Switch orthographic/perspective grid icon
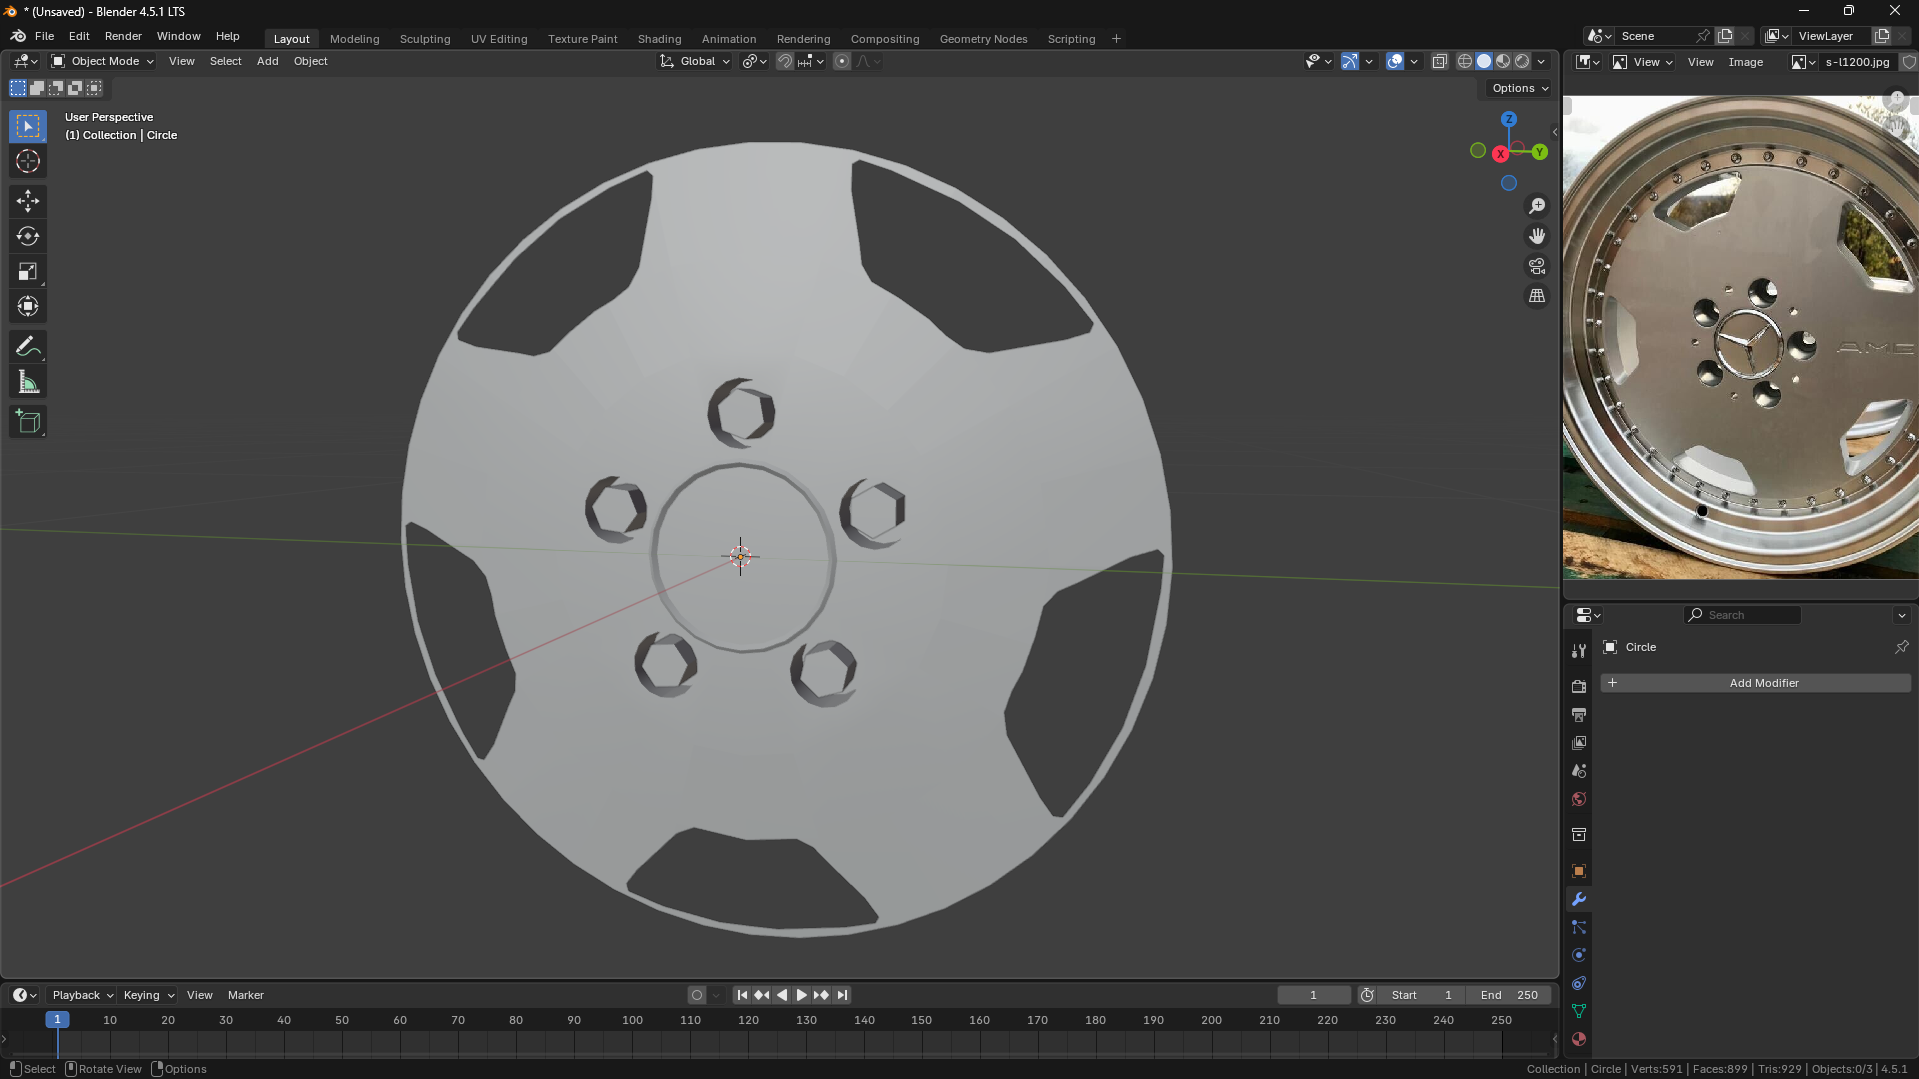Image resolution: width=1919 pixels, height=1079 pixels. click(1537, 296)
